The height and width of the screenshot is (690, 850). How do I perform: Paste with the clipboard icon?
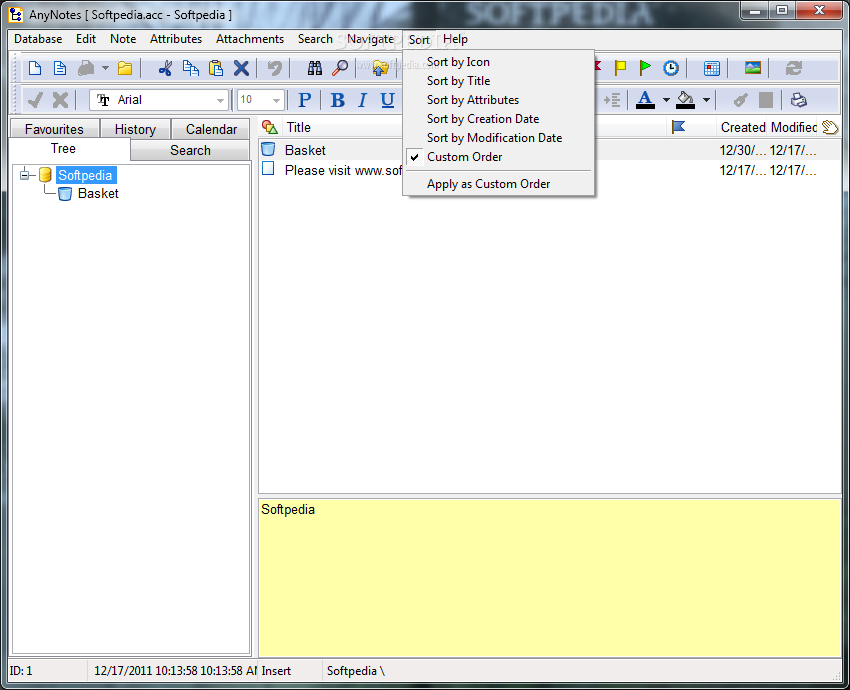click(216, 68)
